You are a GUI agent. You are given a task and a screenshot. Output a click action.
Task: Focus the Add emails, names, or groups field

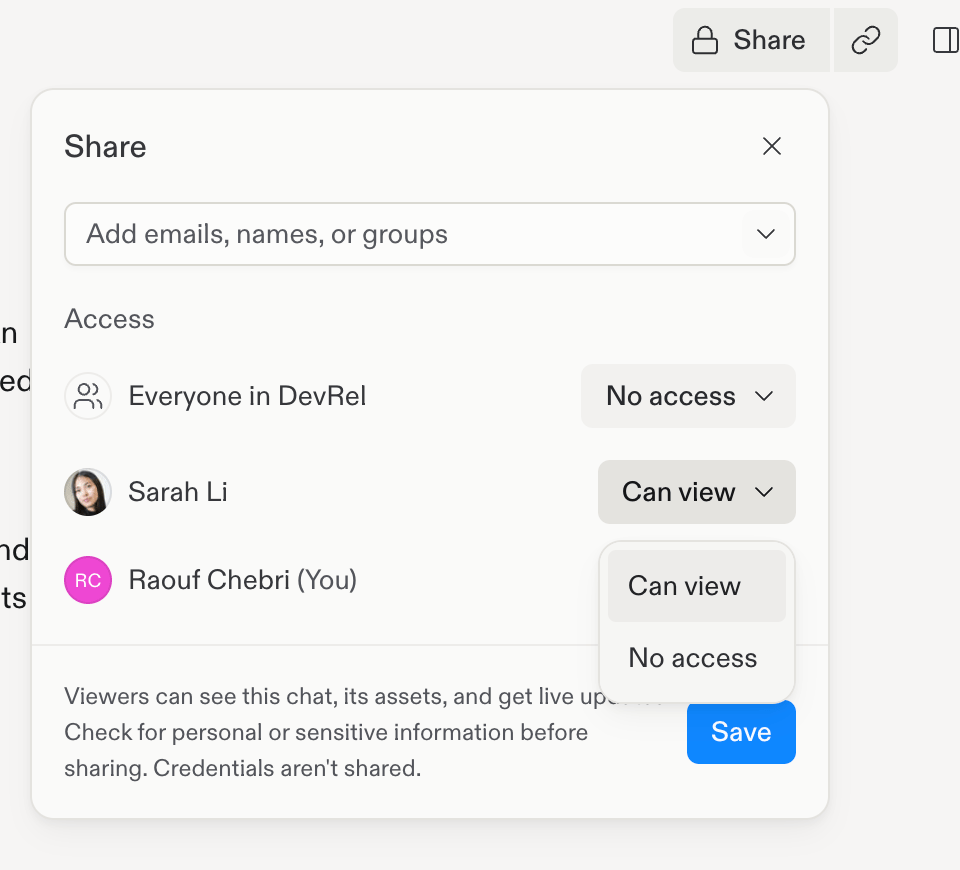click(x=430, y=234)
